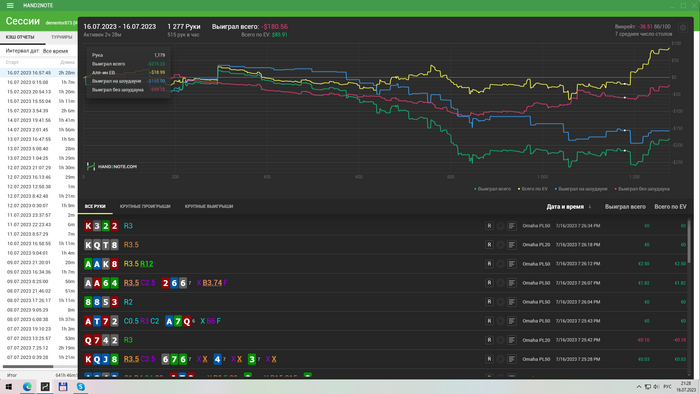700x394 pixels.
Task: Click play icon on 7:26:34 PM hand
Action: point(500,226)
